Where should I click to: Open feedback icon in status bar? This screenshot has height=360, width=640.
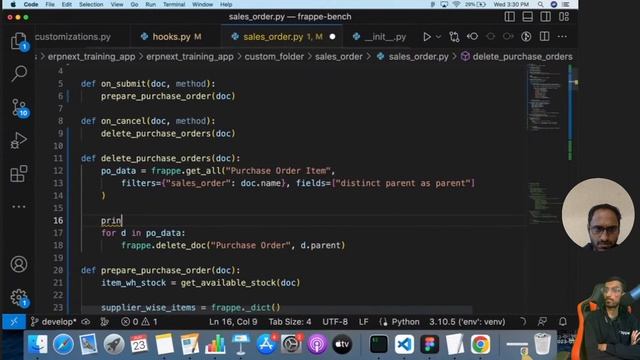pyautogui.click(x=542, y=322)
